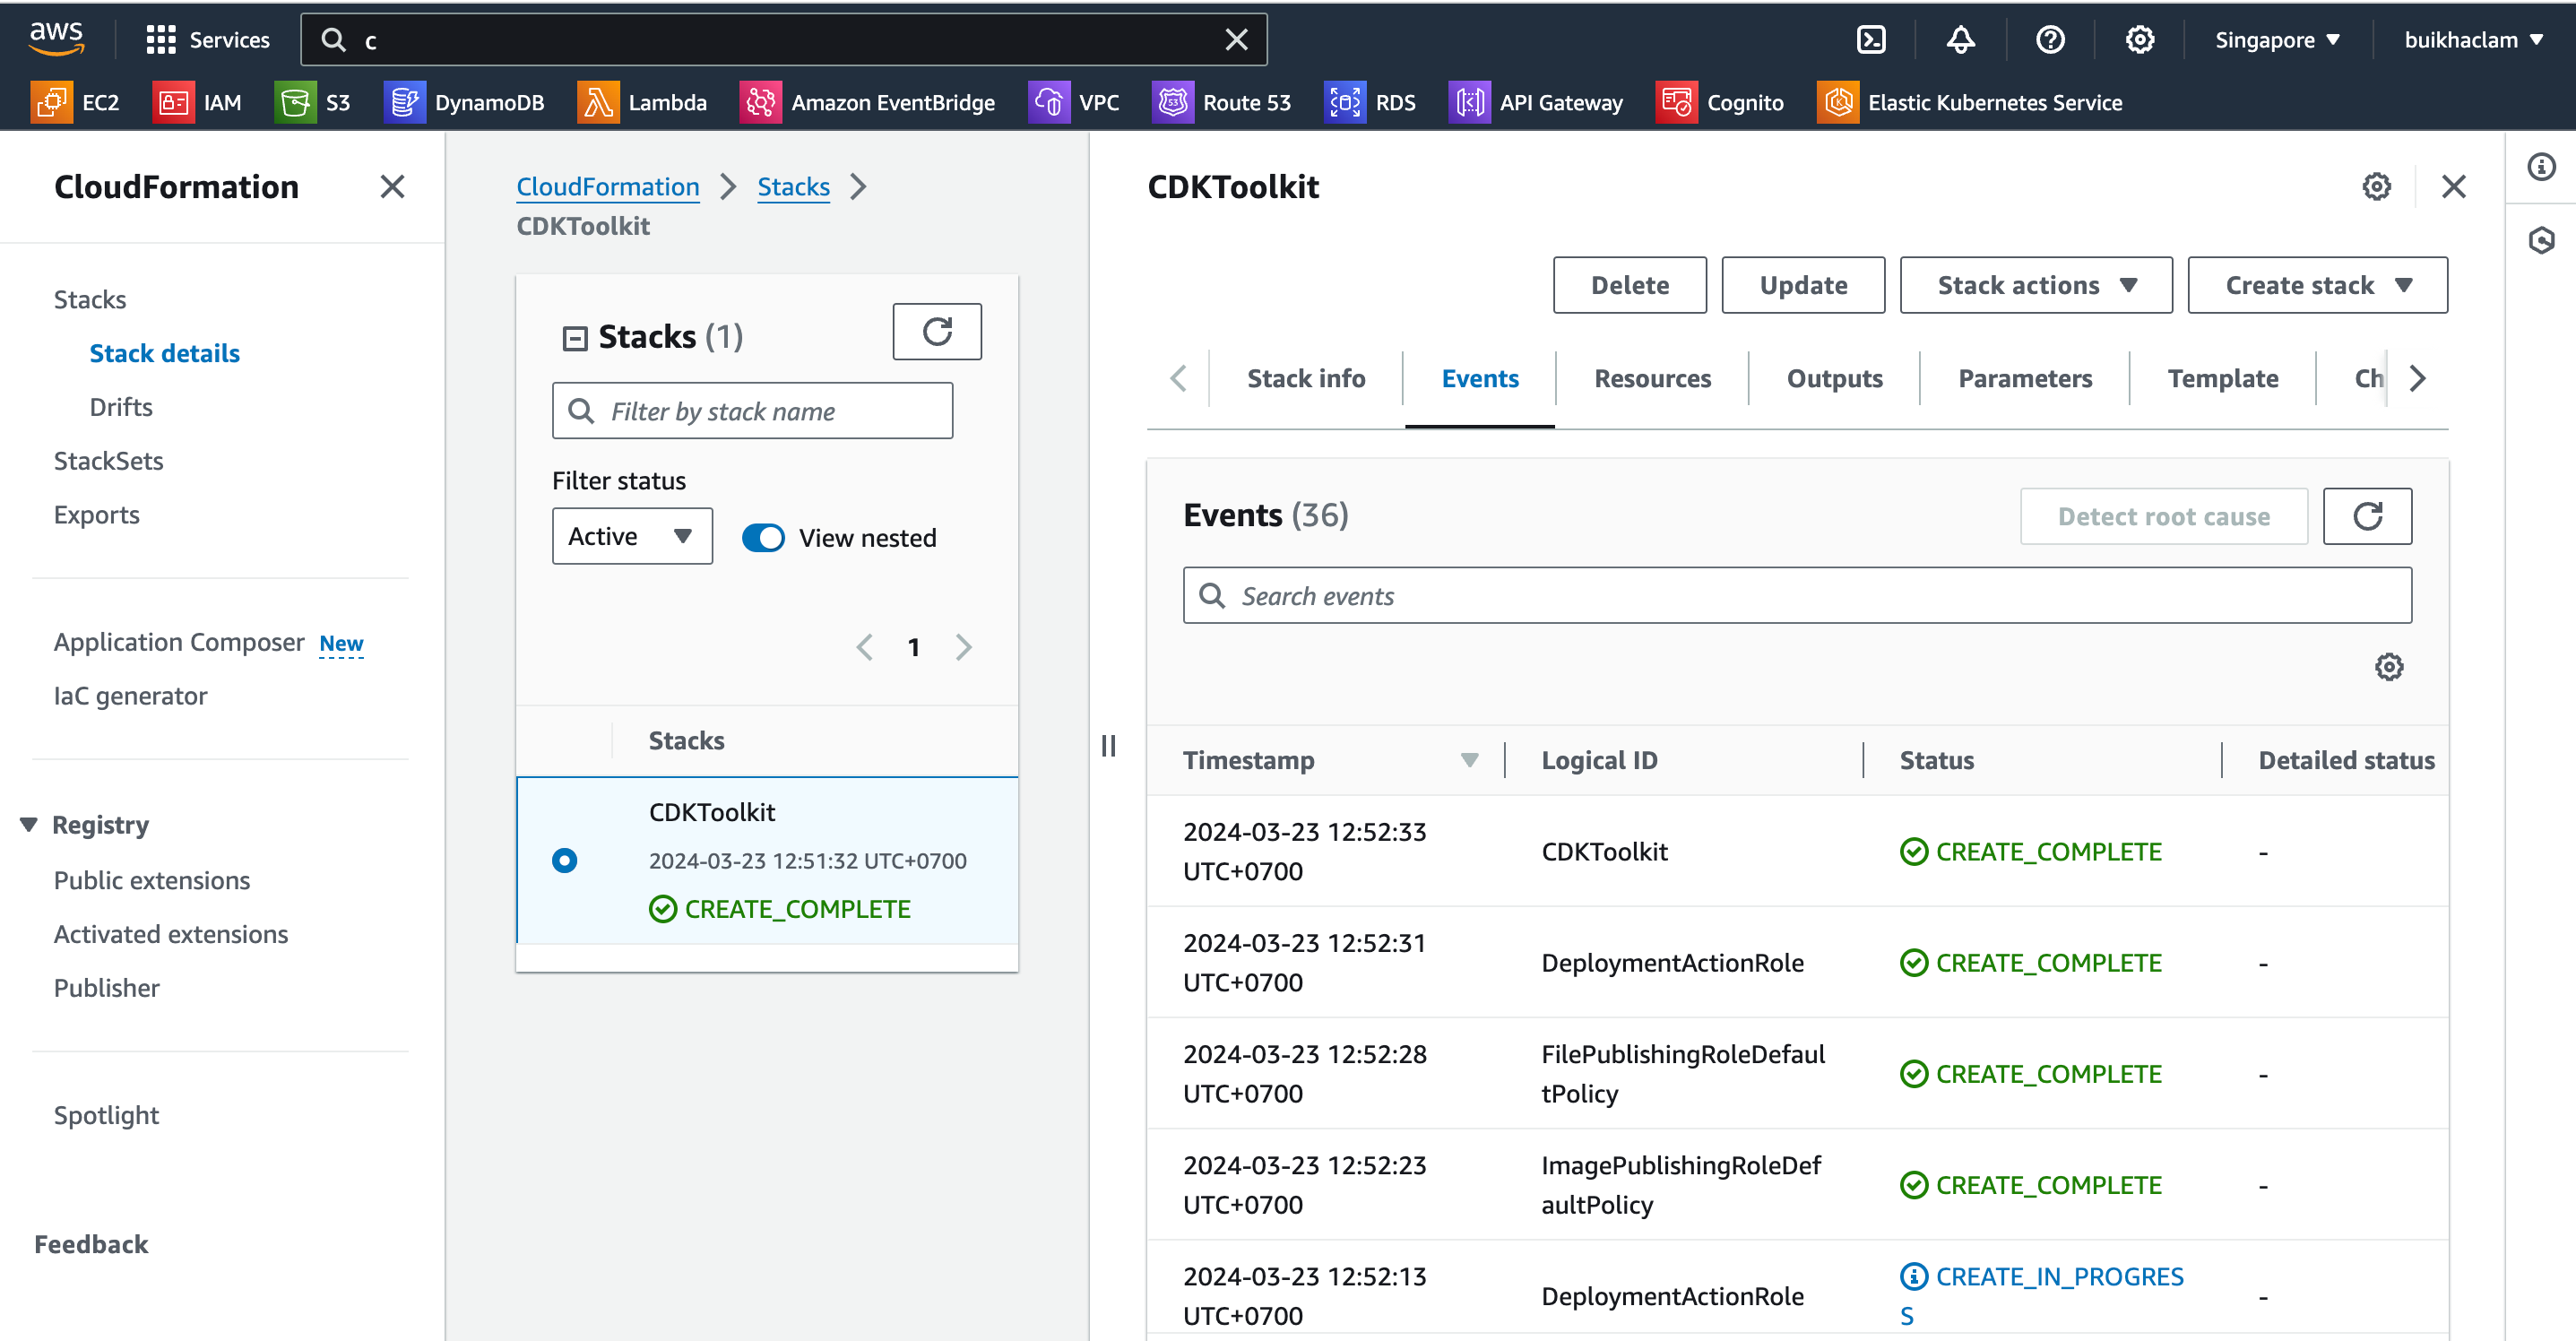
Task: Launch the CloudShell terminal icon
Action: tap(1870, 40)
